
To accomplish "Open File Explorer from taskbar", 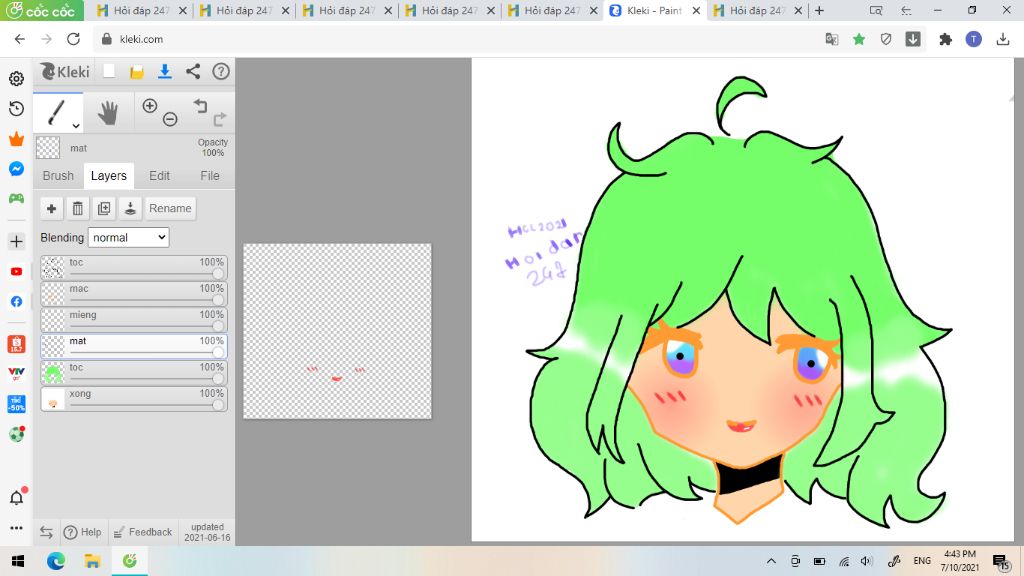I will (92, 561).
